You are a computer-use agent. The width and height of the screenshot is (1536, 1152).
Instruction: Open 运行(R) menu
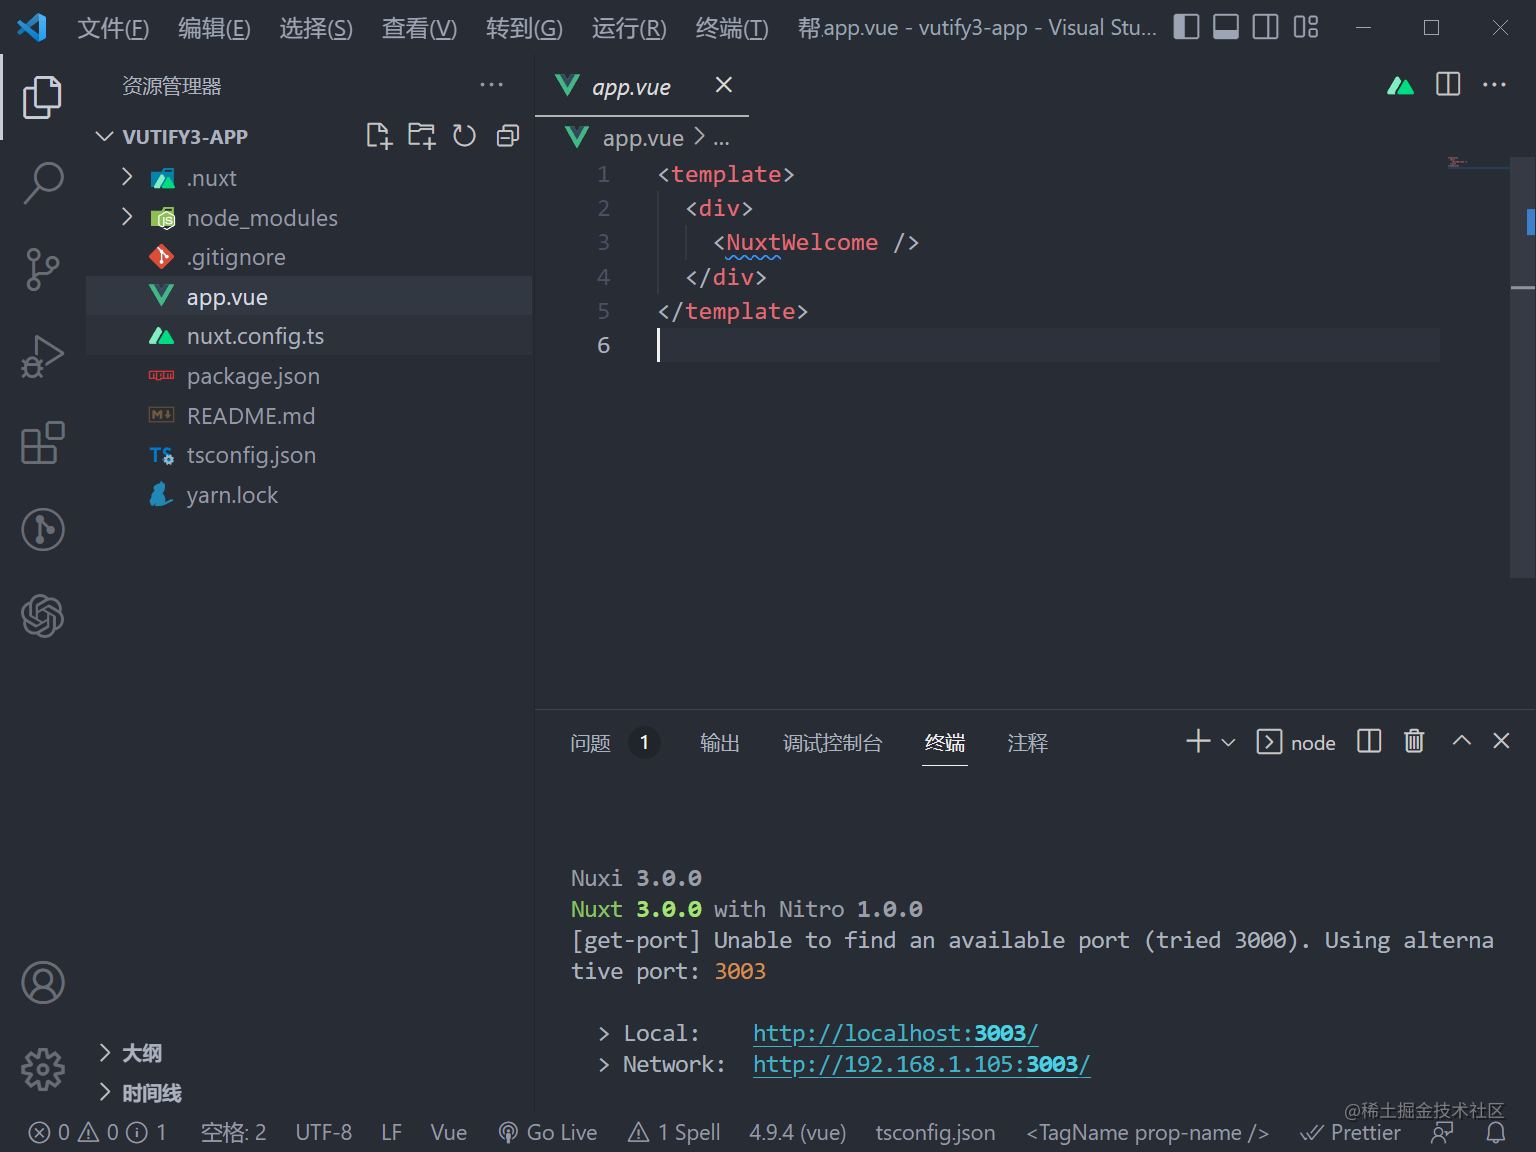click(x=629, y=28)
